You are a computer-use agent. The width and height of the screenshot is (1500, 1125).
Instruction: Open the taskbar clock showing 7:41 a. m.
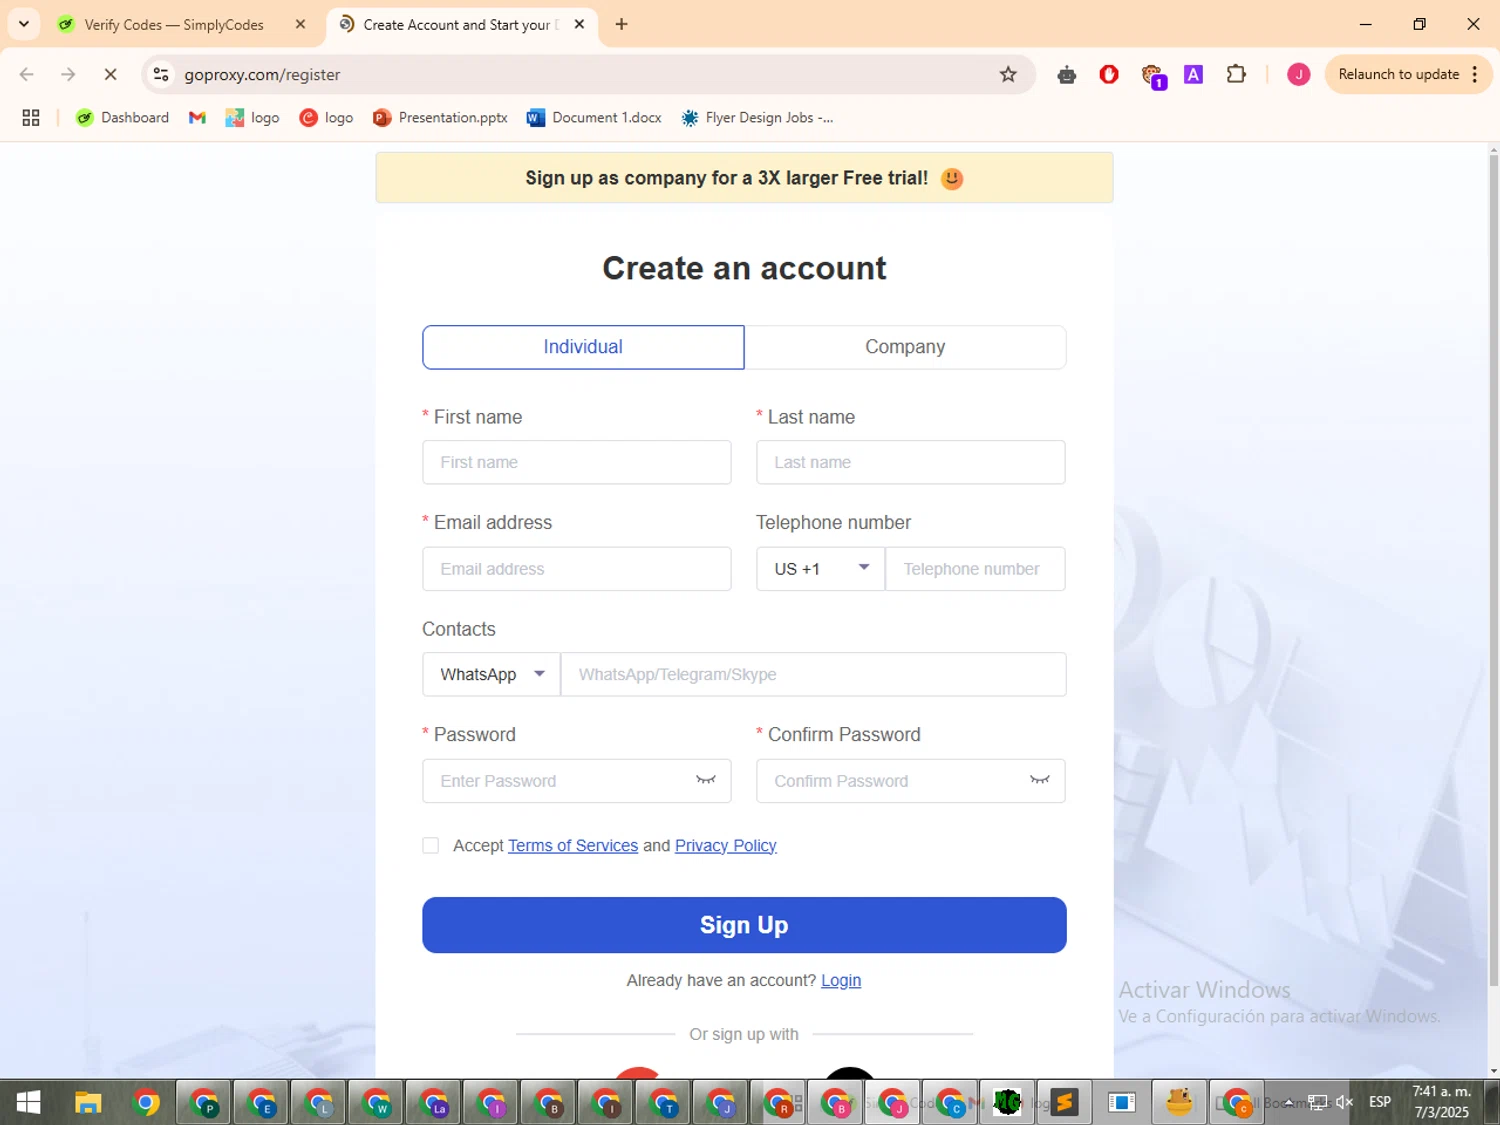tap(1441, 1102)
